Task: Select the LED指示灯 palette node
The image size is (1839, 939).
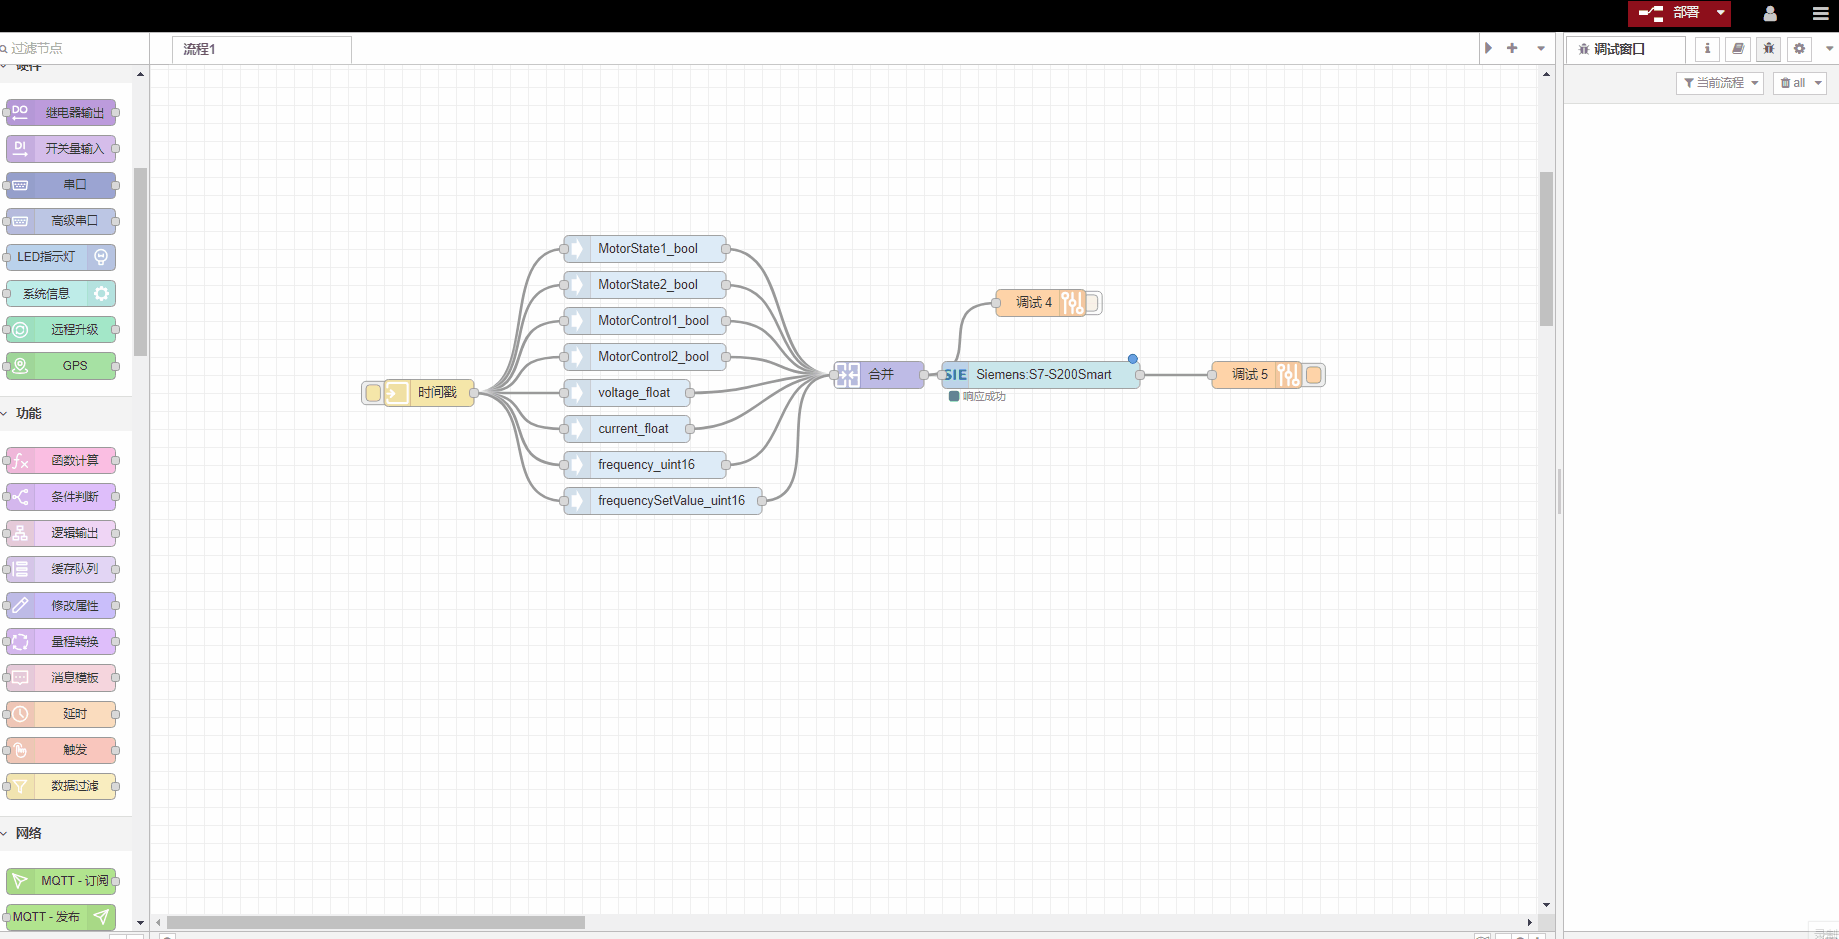Action: (x=61, y=257)
